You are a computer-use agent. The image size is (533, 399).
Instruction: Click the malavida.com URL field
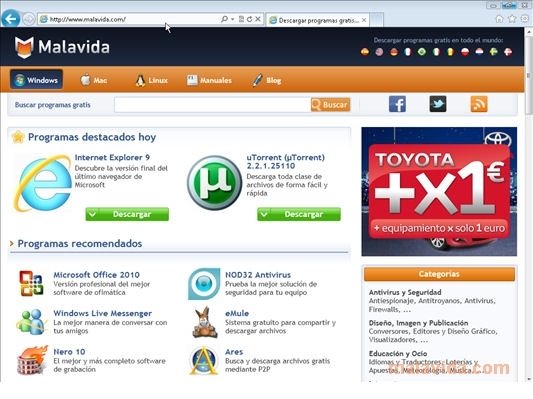pos(129,19)
